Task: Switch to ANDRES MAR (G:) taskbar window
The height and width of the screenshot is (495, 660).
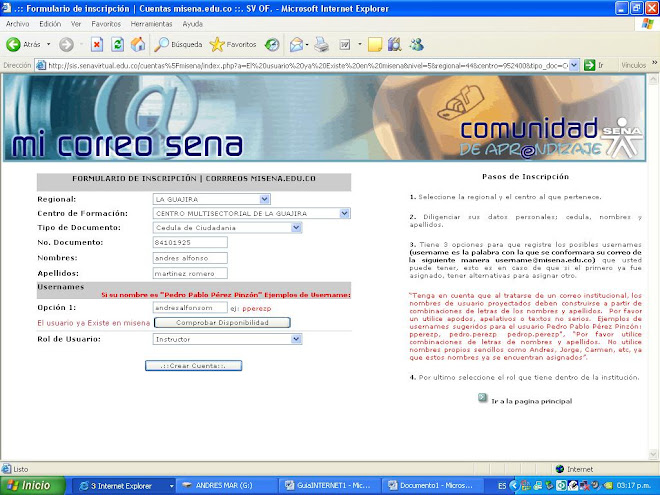Action: pos(226,486)
